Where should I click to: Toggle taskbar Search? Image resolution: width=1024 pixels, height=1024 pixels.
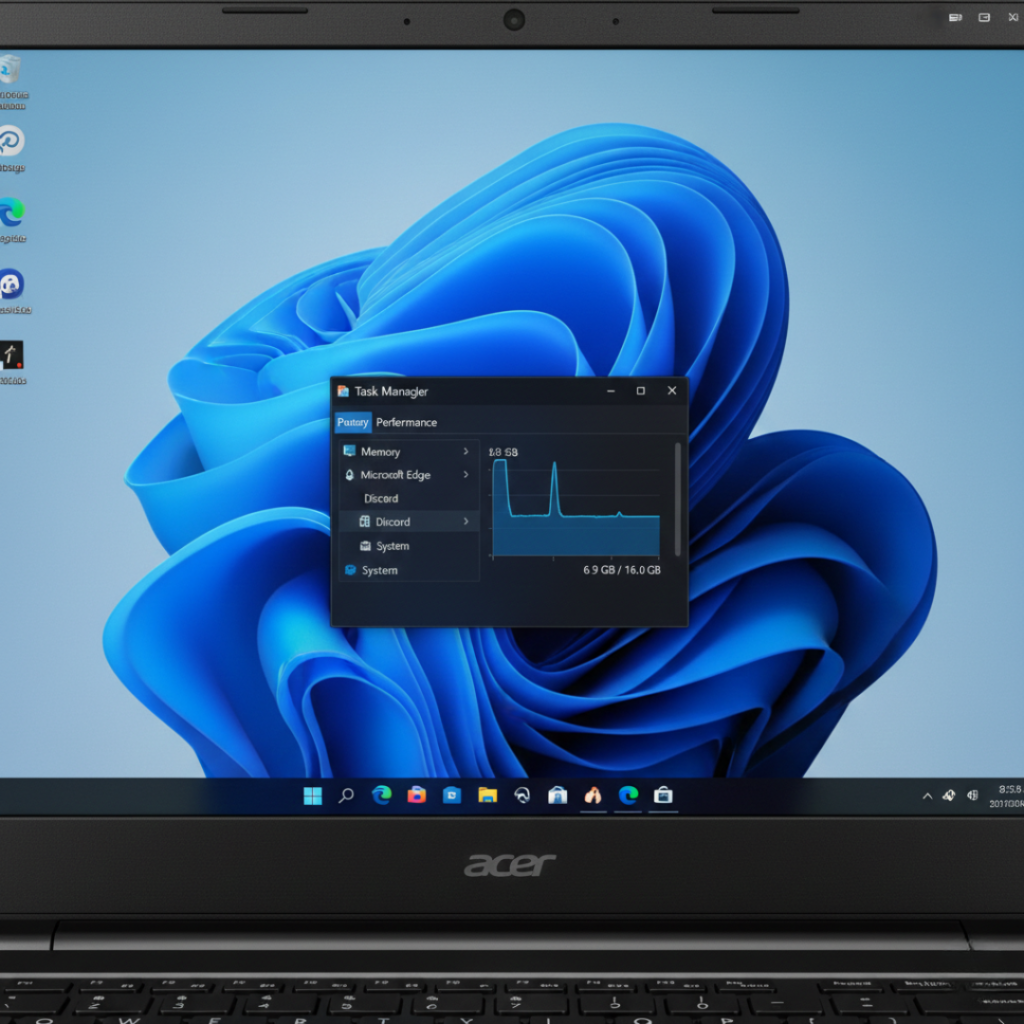(x=346, y=795)
